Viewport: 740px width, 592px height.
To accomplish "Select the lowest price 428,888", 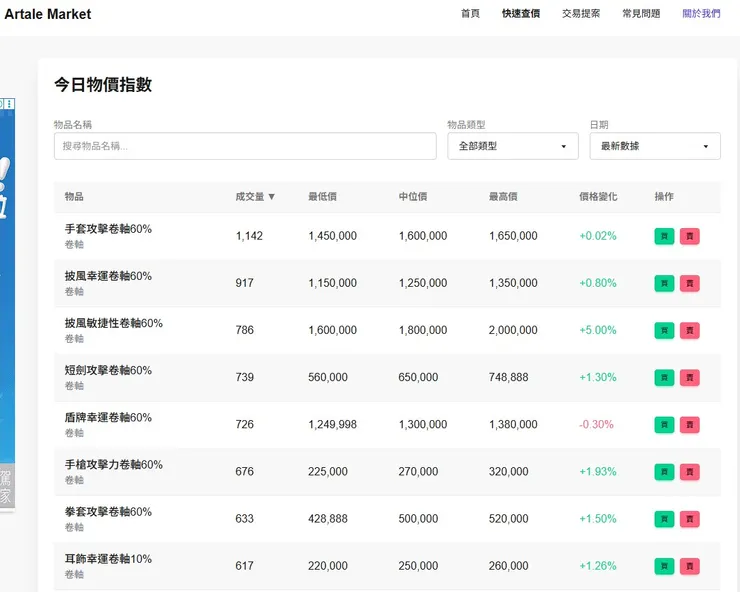I will [328, 519].
